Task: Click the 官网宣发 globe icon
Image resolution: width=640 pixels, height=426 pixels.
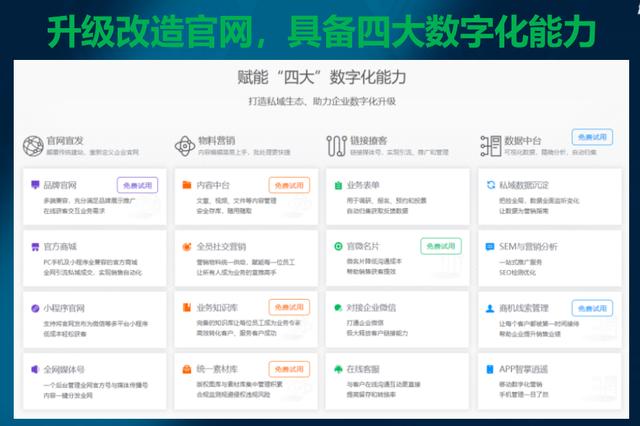Action: tap(32, 146)
